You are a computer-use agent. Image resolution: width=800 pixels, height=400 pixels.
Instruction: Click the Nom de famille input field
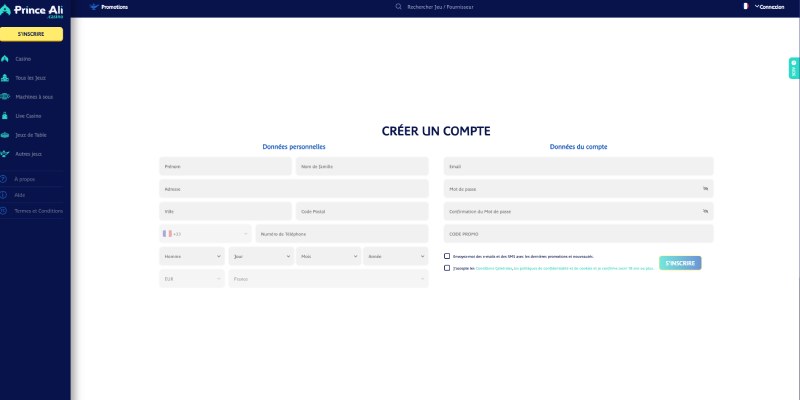(x=362, y=166)
